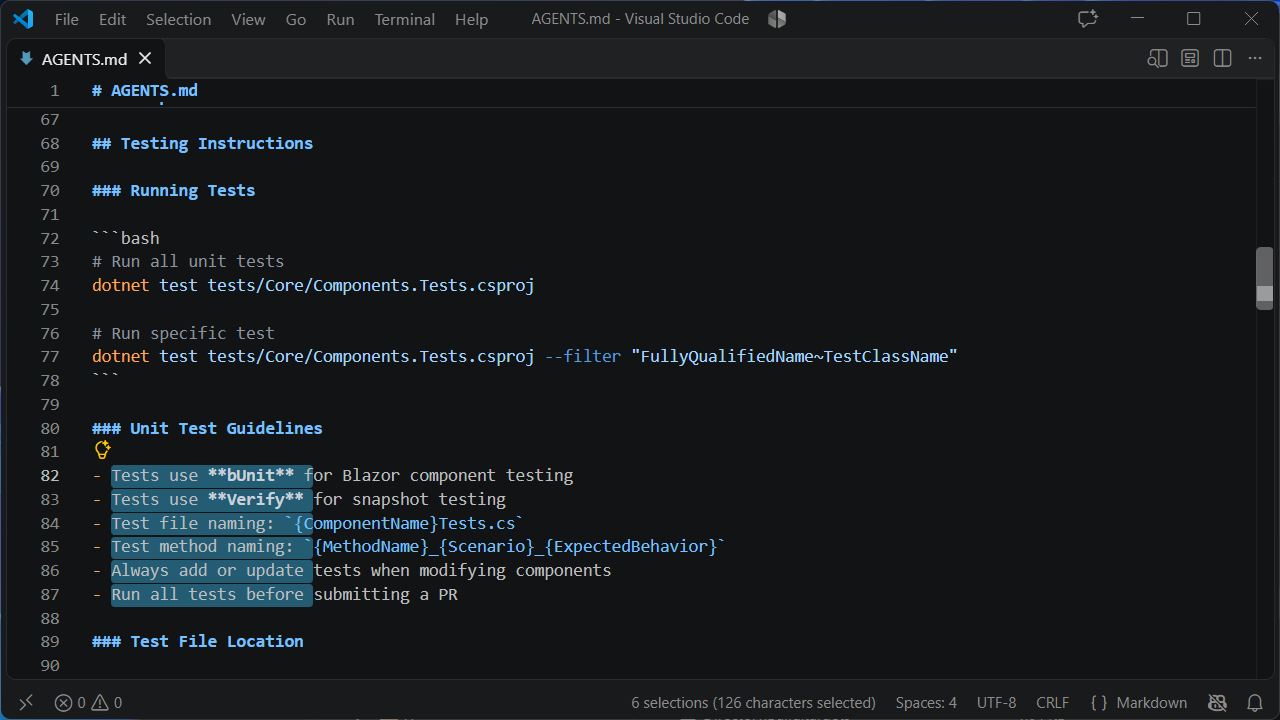
Task: Select the AGENTS.md editor tab
Action: [84, 59]
